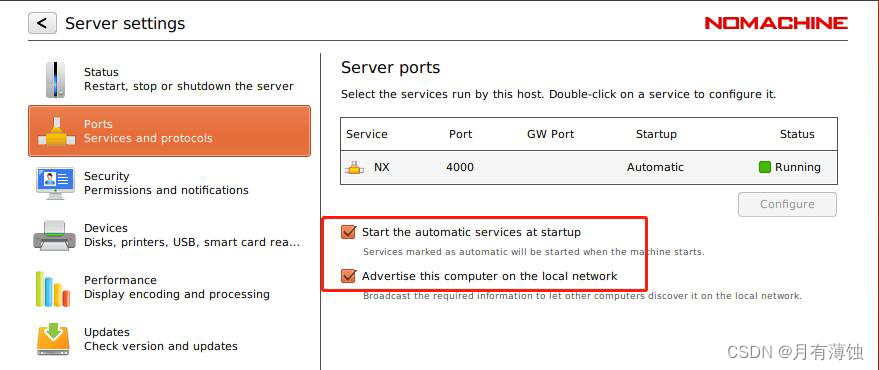Image resolution: width=879 pixels, height=370 pixels.
Task: Open Performance display encoding settings
Action: click(x=169, y=287)
